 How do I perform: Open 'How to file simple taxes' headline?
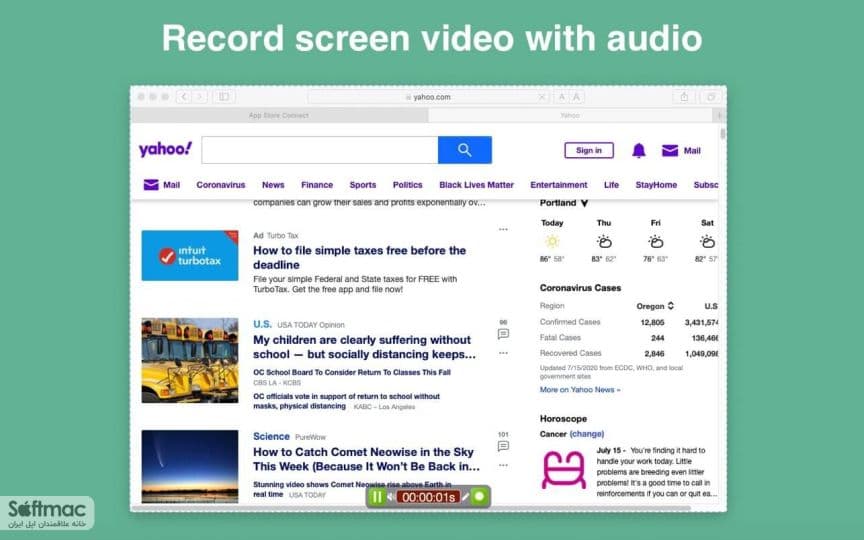tap(359, 257)
